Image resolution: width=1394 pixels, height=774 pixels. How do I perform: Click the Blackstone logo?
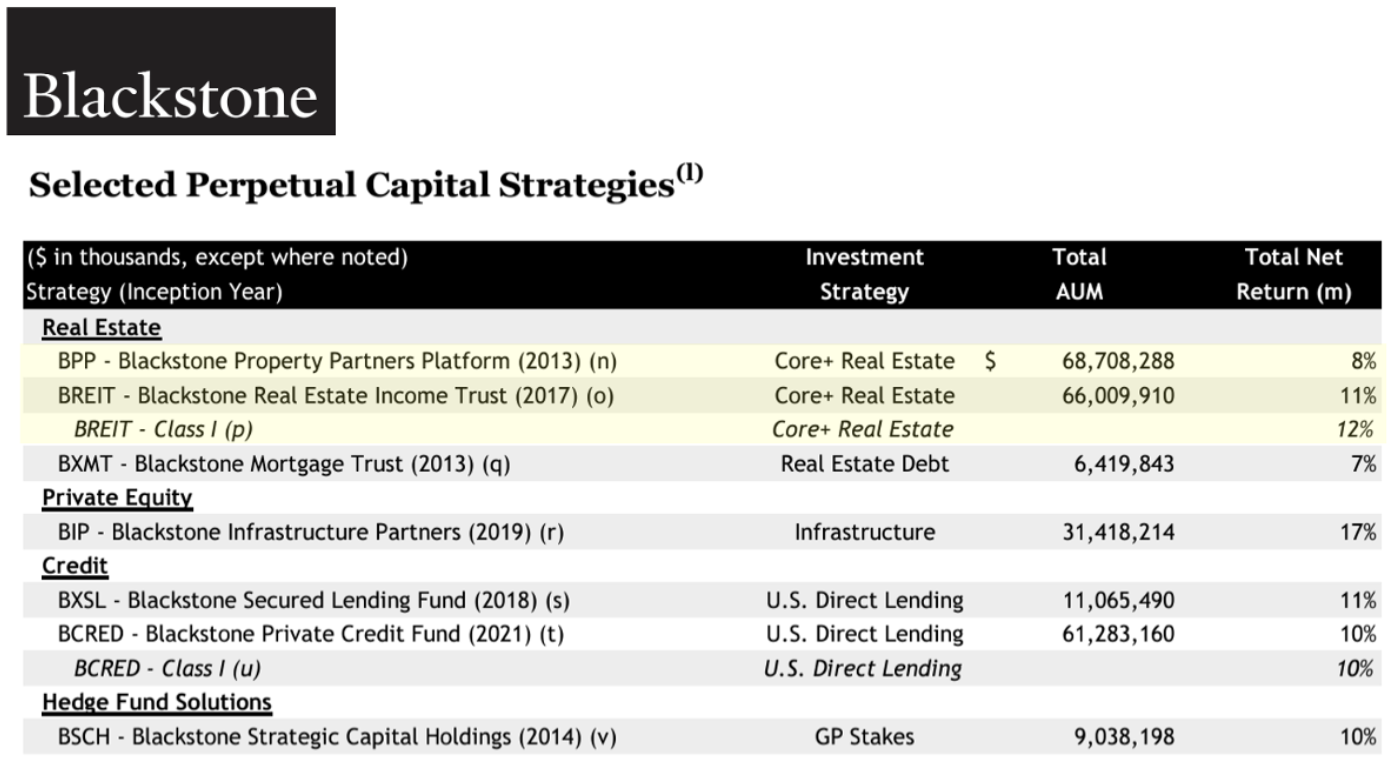point(171,71)
